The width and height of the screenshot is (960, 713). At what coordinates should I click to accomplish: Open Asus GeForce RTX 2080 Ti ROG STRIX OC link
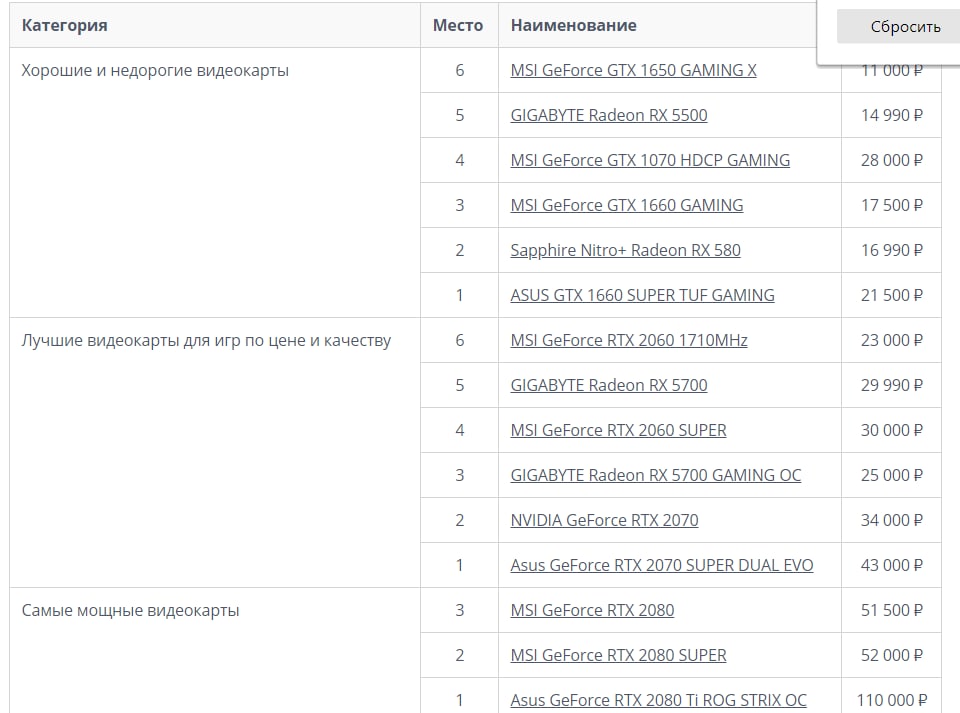(658, 700)
